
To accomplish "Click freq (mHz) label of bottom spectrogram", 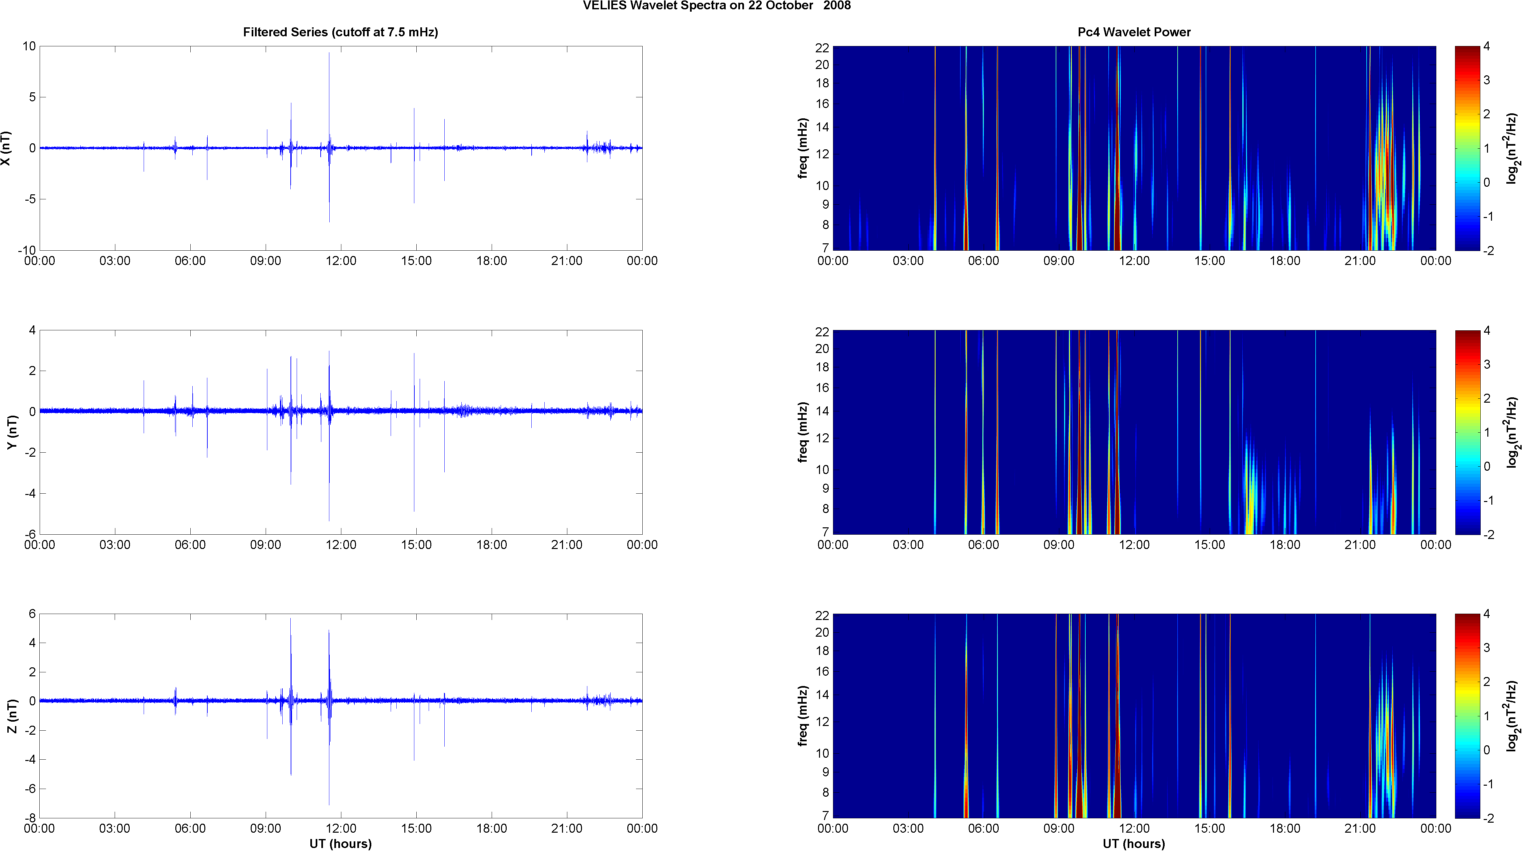I will click(803, 716).
